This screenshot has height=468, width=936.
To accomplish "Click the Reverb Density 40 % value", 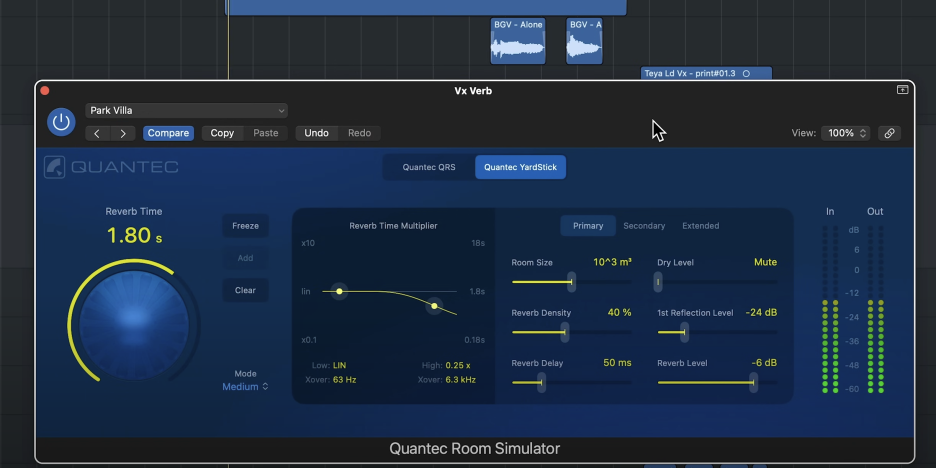I will point(620,312).
